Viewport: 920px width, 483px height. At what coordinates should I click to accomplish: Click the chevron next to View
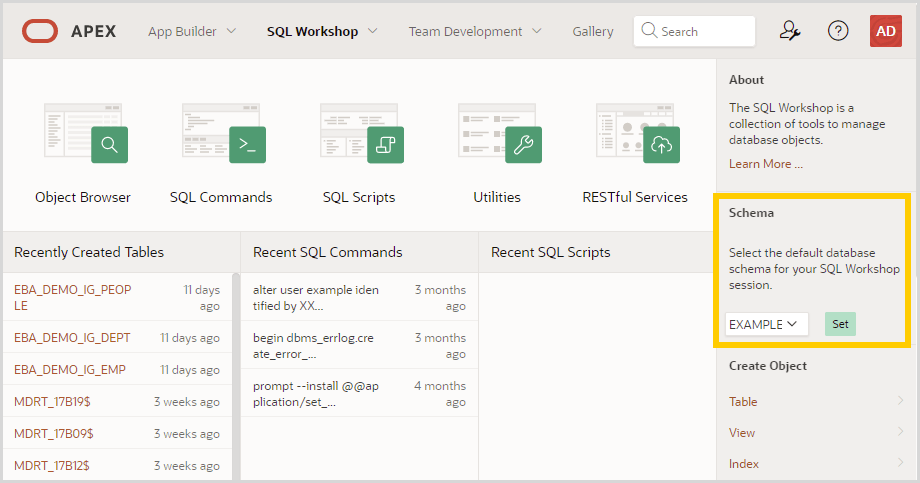click(x=900, y=431)
